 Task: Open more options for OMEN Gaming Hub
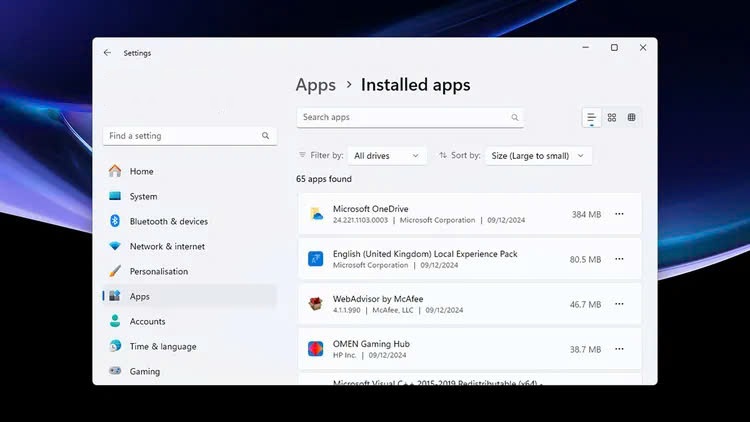click(620, 349)
